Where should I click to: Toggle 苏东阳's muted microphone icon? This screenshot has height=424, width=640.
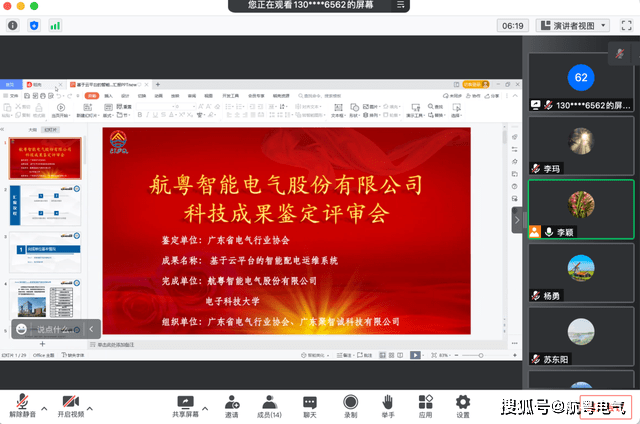[x=536, y=359]
